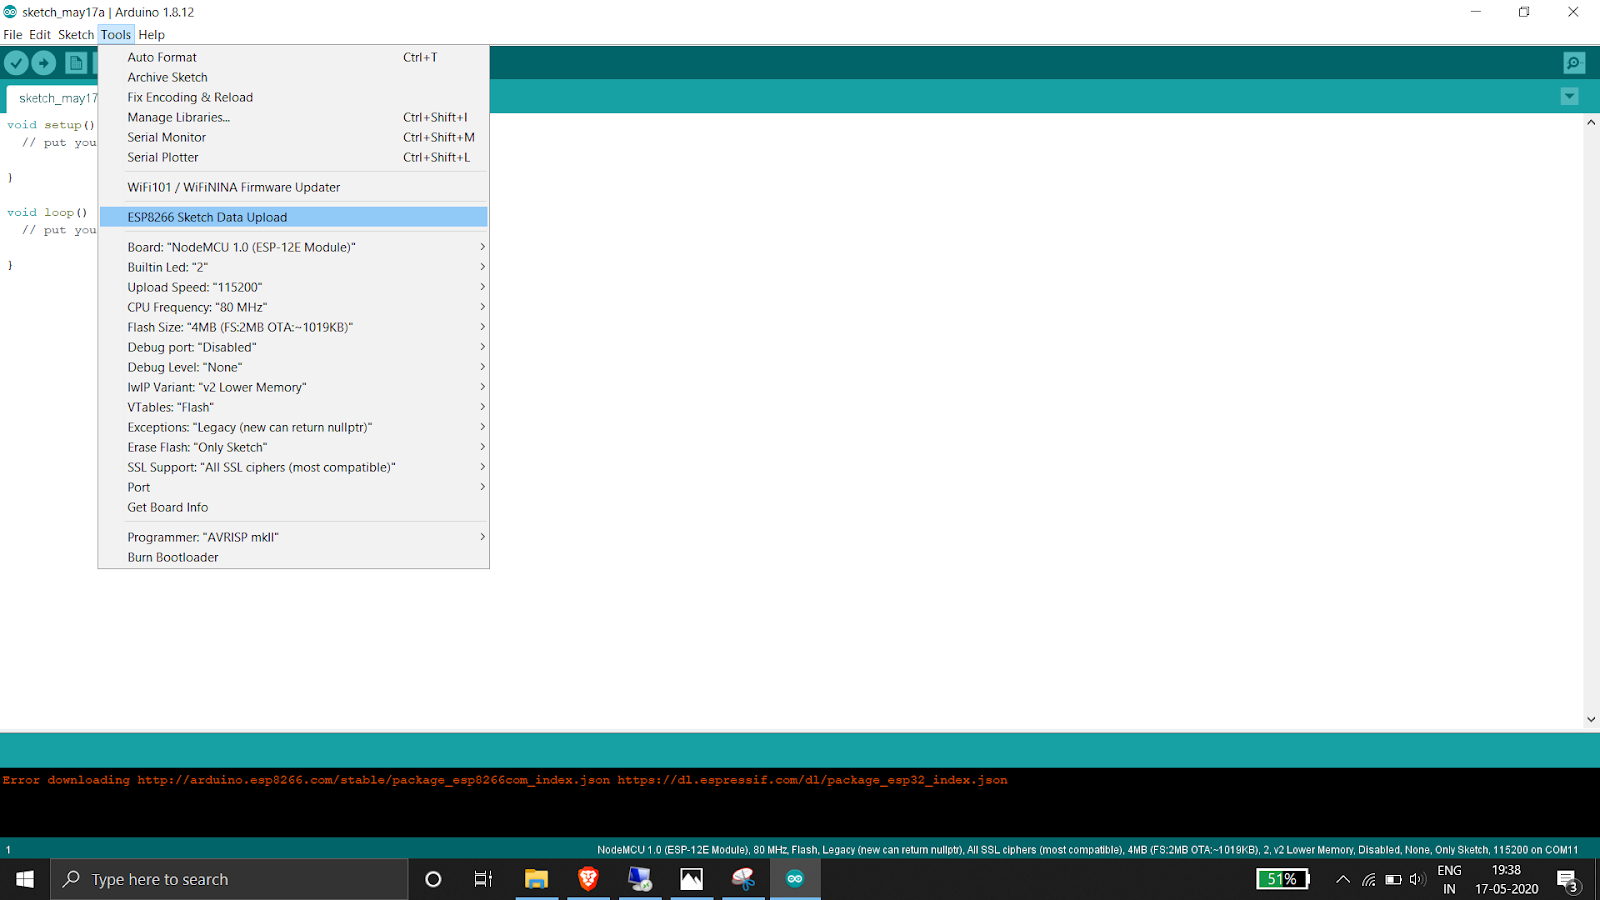Expand the Erase Flash Only Sketch submenu

(x=293, y=447)
